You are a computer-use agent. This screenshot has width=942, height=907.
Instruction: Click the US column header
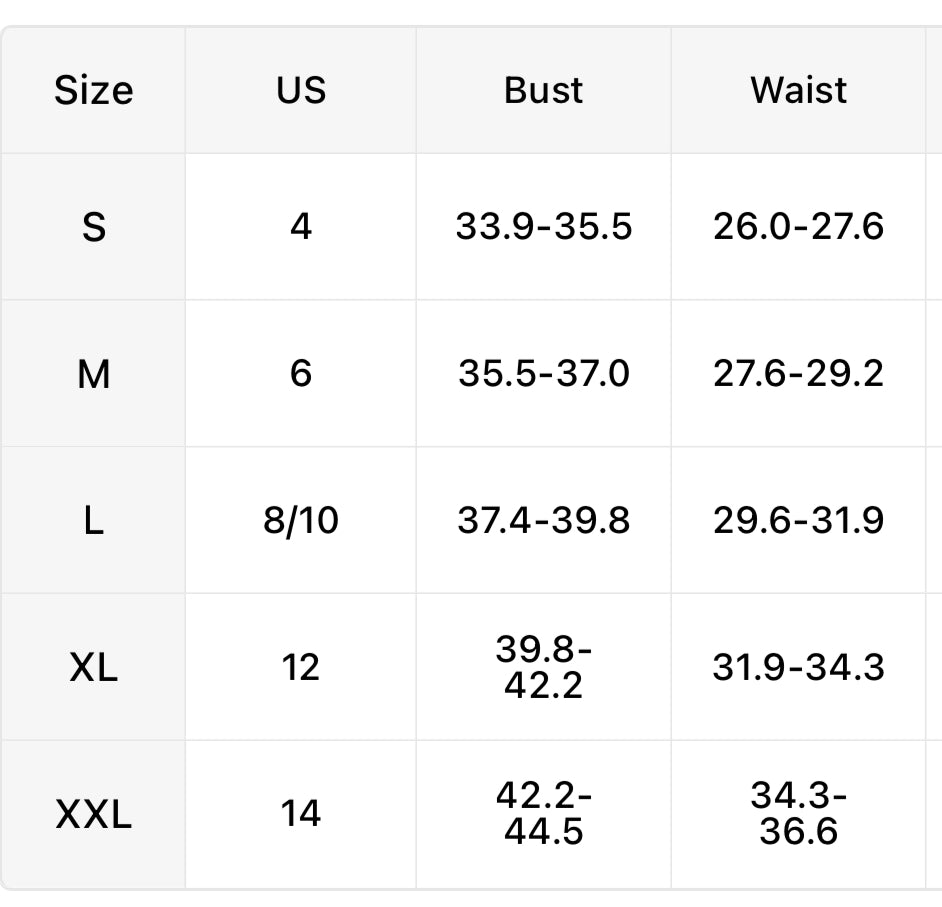[301, 90]
